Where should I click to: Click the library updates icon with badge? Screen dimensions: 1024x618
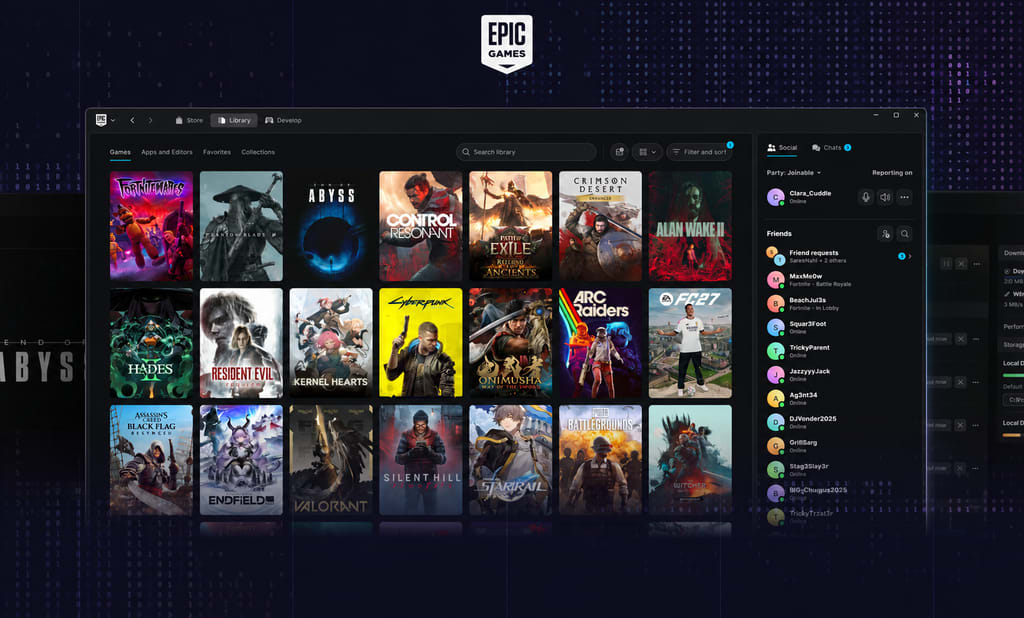619,152
